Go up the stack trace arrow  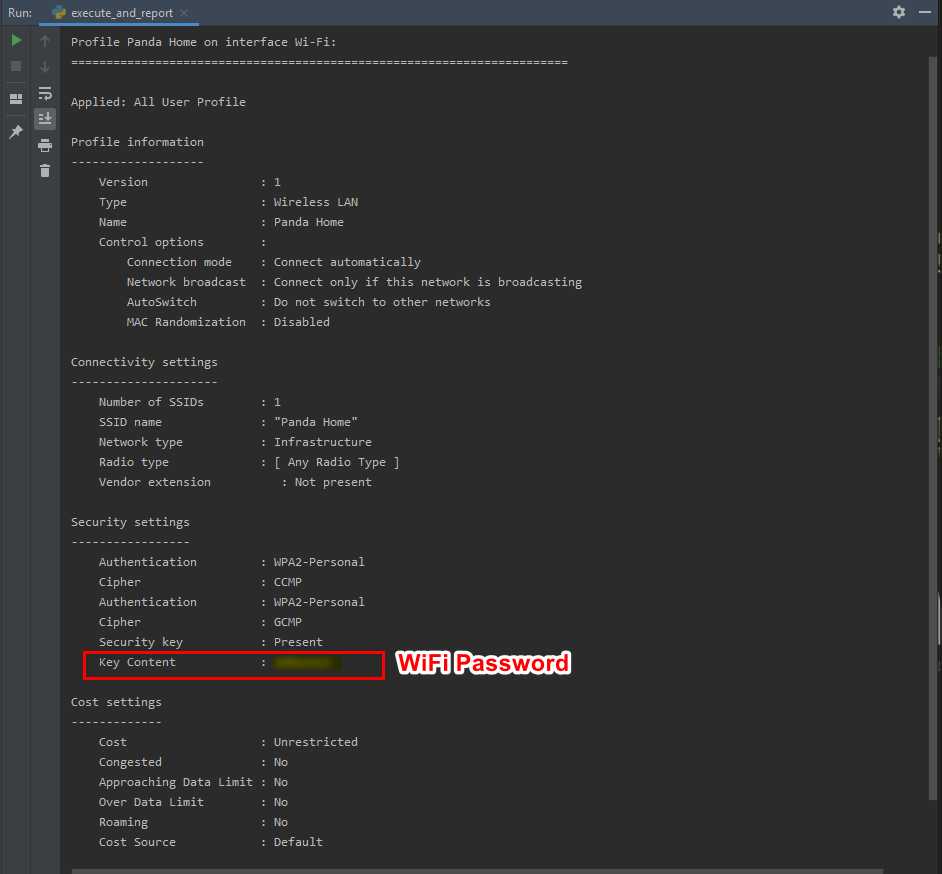(45, 41)
